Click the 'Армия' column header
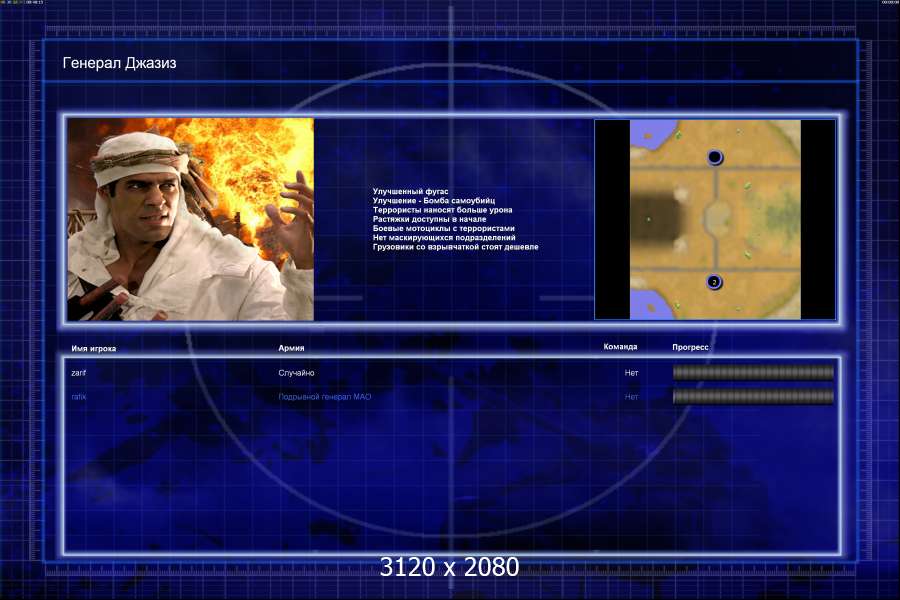The height and width of the screenshot is (600, 900). tap(291, 348)
